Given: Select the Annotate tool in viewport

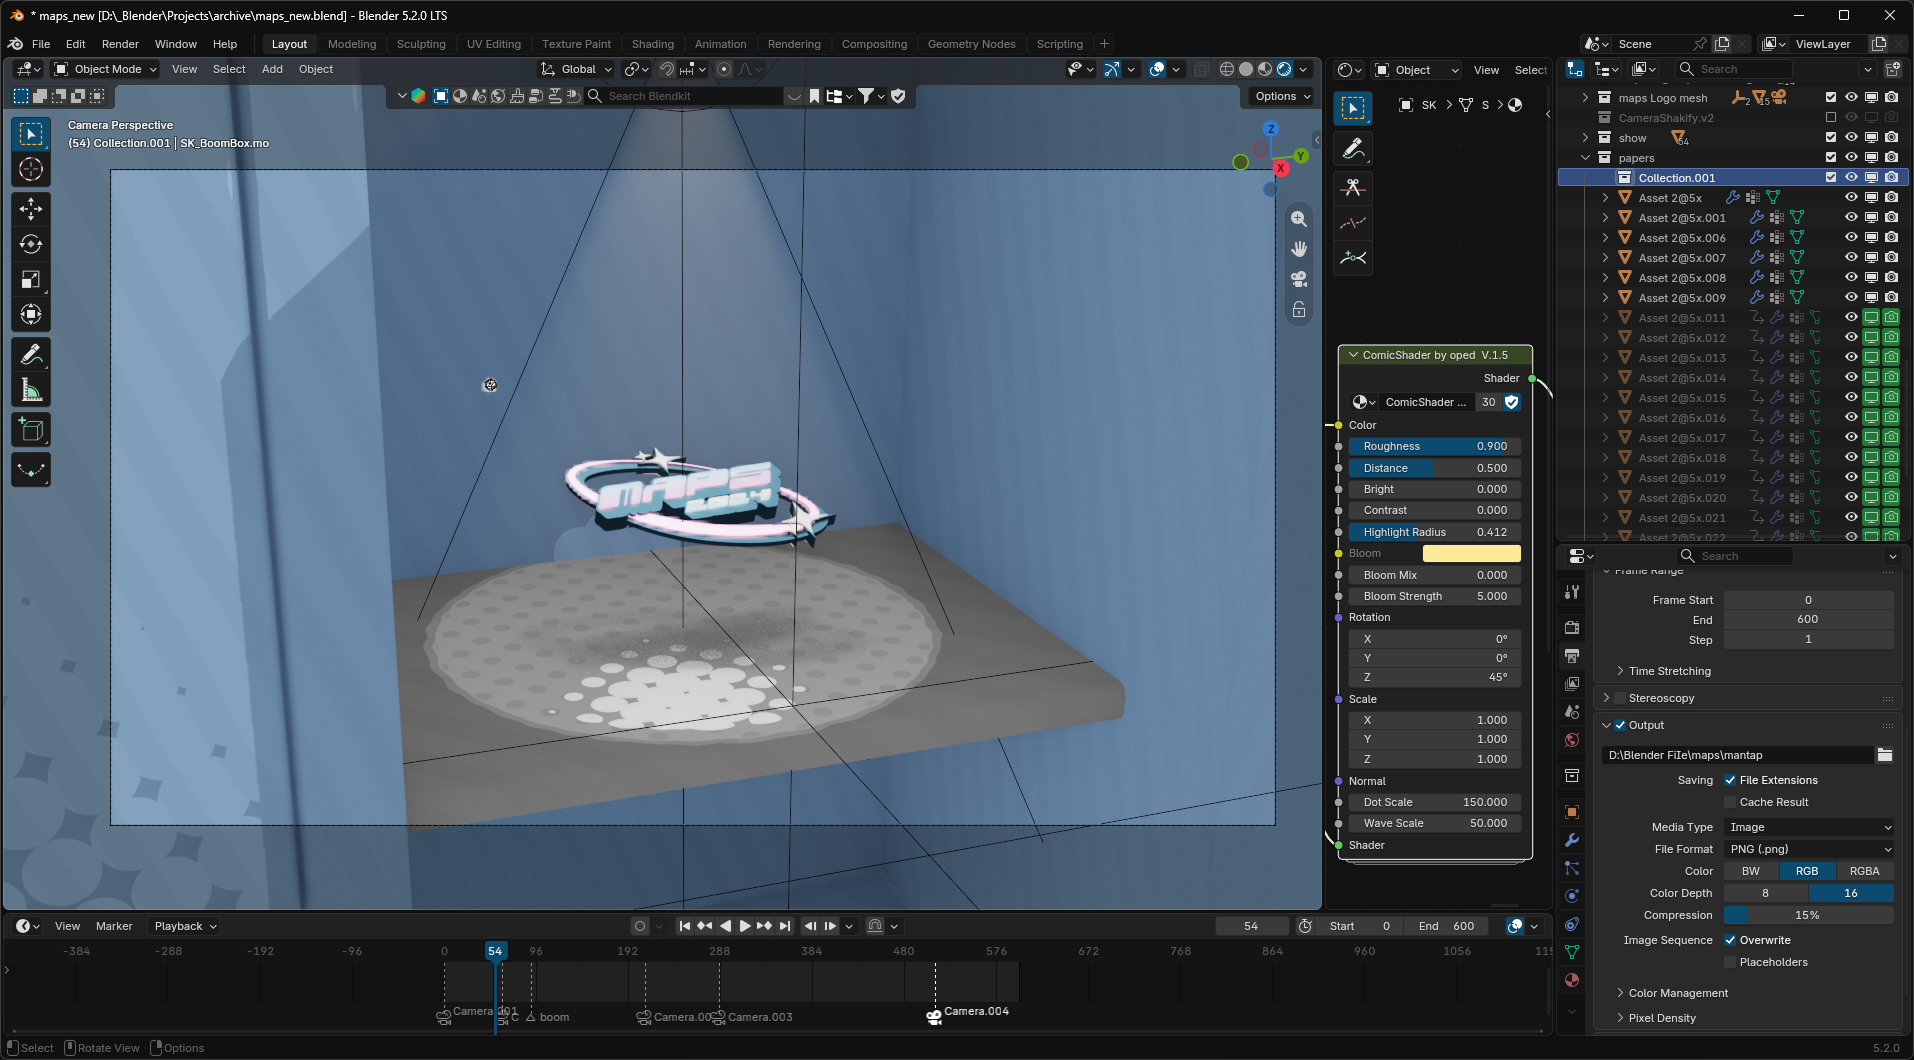Looking at the screenshot, I should coord(31,354).
